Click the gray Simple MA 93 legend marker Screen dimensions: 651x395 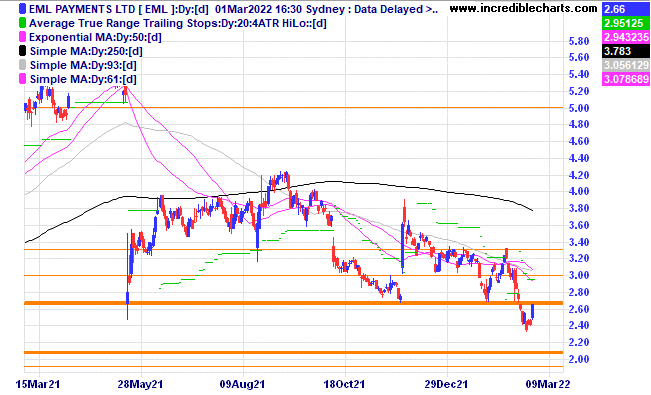pos(22,65)
